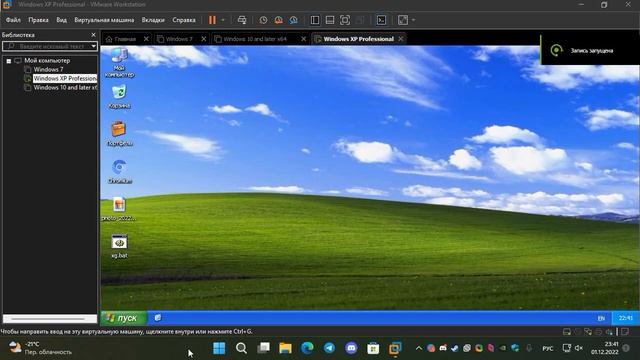Click the EN language indicator in XP taskbar
640x360 pixels.
pyautogui.click(x=601, y=318)
